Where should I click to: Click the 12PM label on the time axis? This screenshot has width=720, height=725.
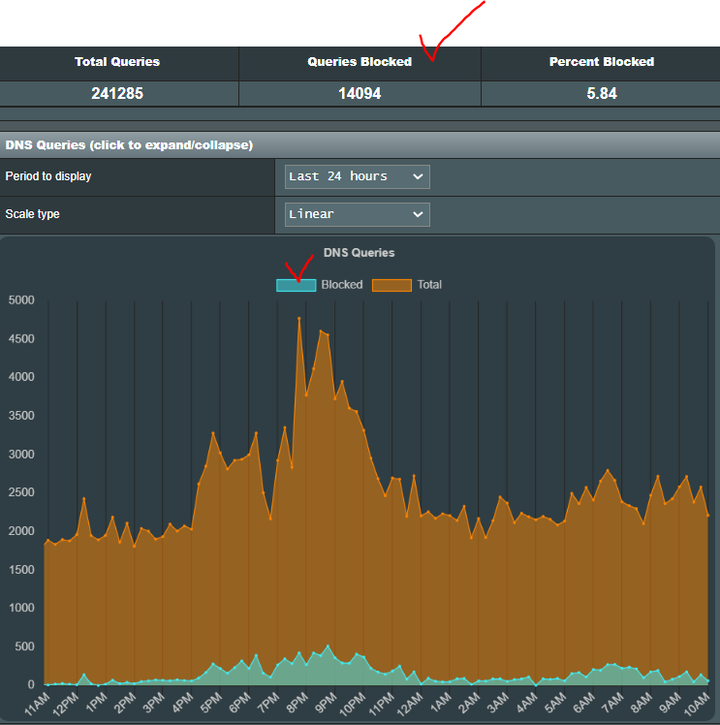click(66, 705)
